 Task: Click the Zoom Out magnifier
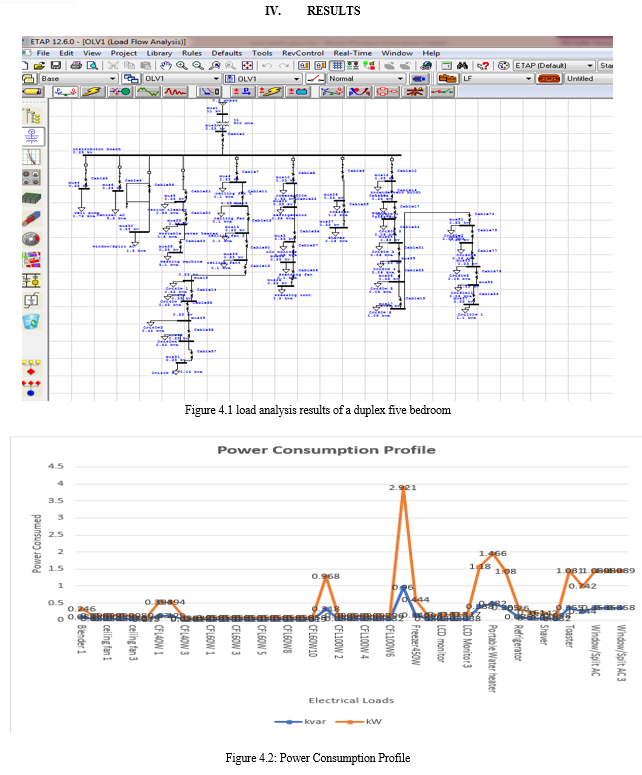(x=198, y=65)
